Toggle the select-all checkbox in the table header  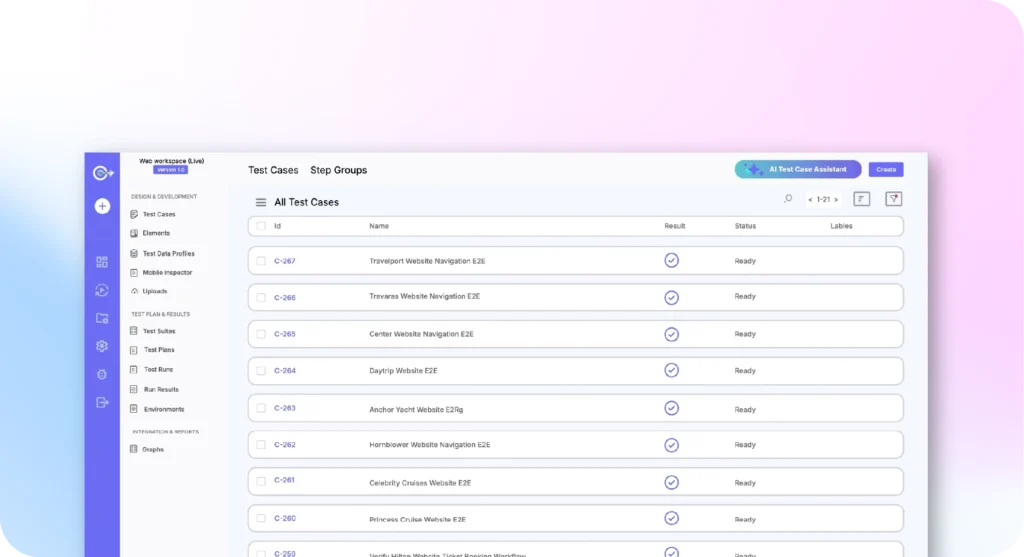tap(261, 226)
